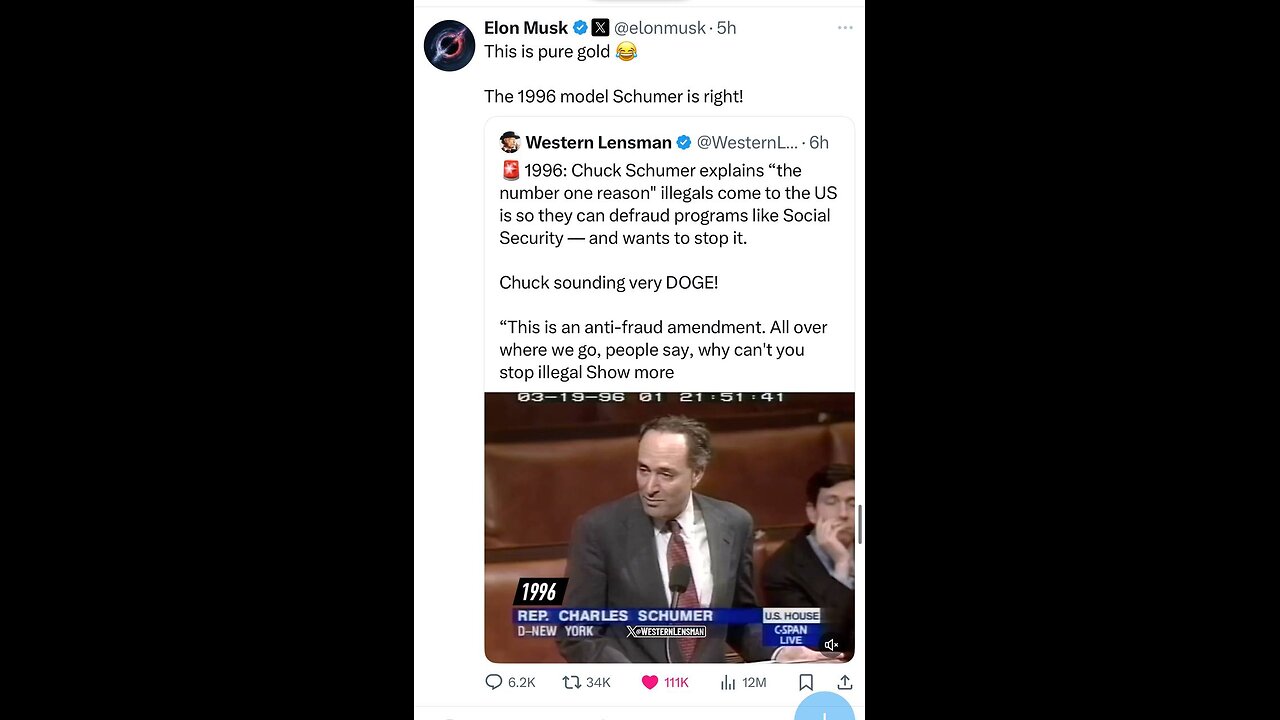
Task: Open the quoted post's 6h timestamp
Action: [x=819, y=142]
